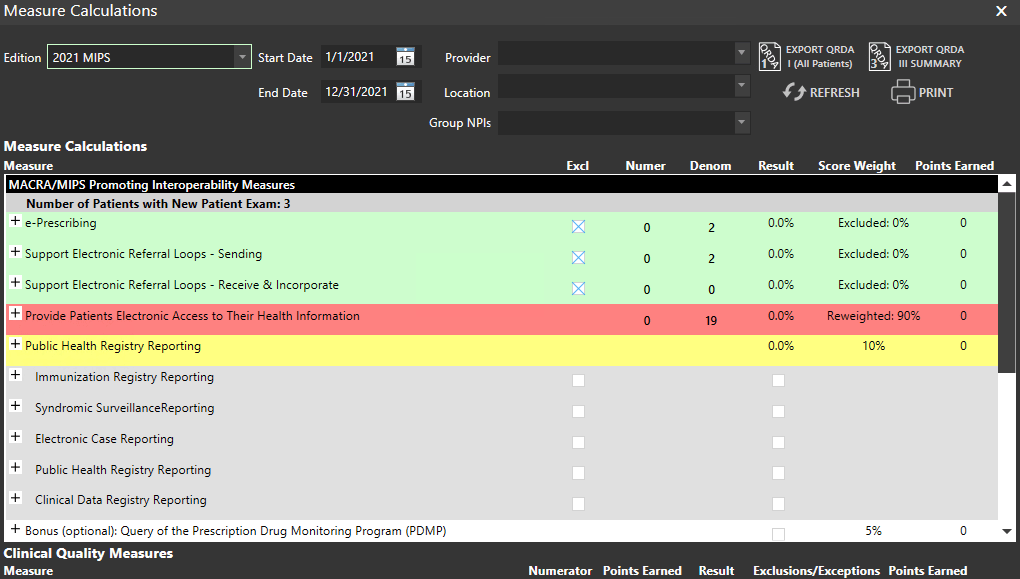Click the Denom column header
The height and width of the screenshot is (579, 1020).
pyautogui.click(x=710, y=166)
